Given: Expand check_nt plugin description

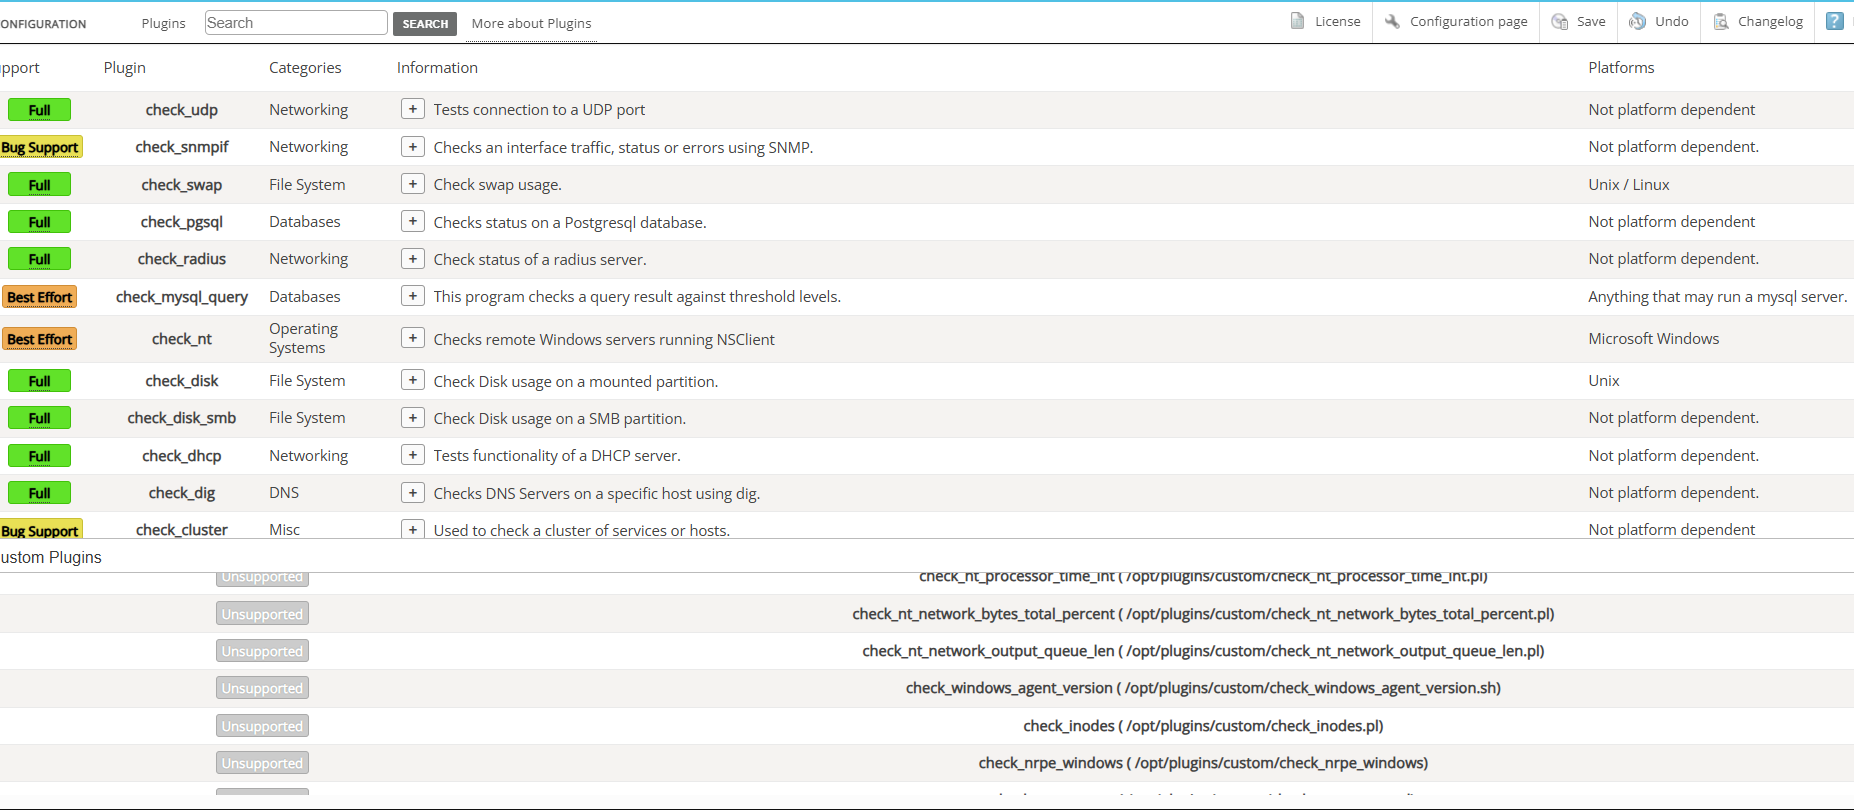Looking at the screenshot, I should tap(412, 339).
